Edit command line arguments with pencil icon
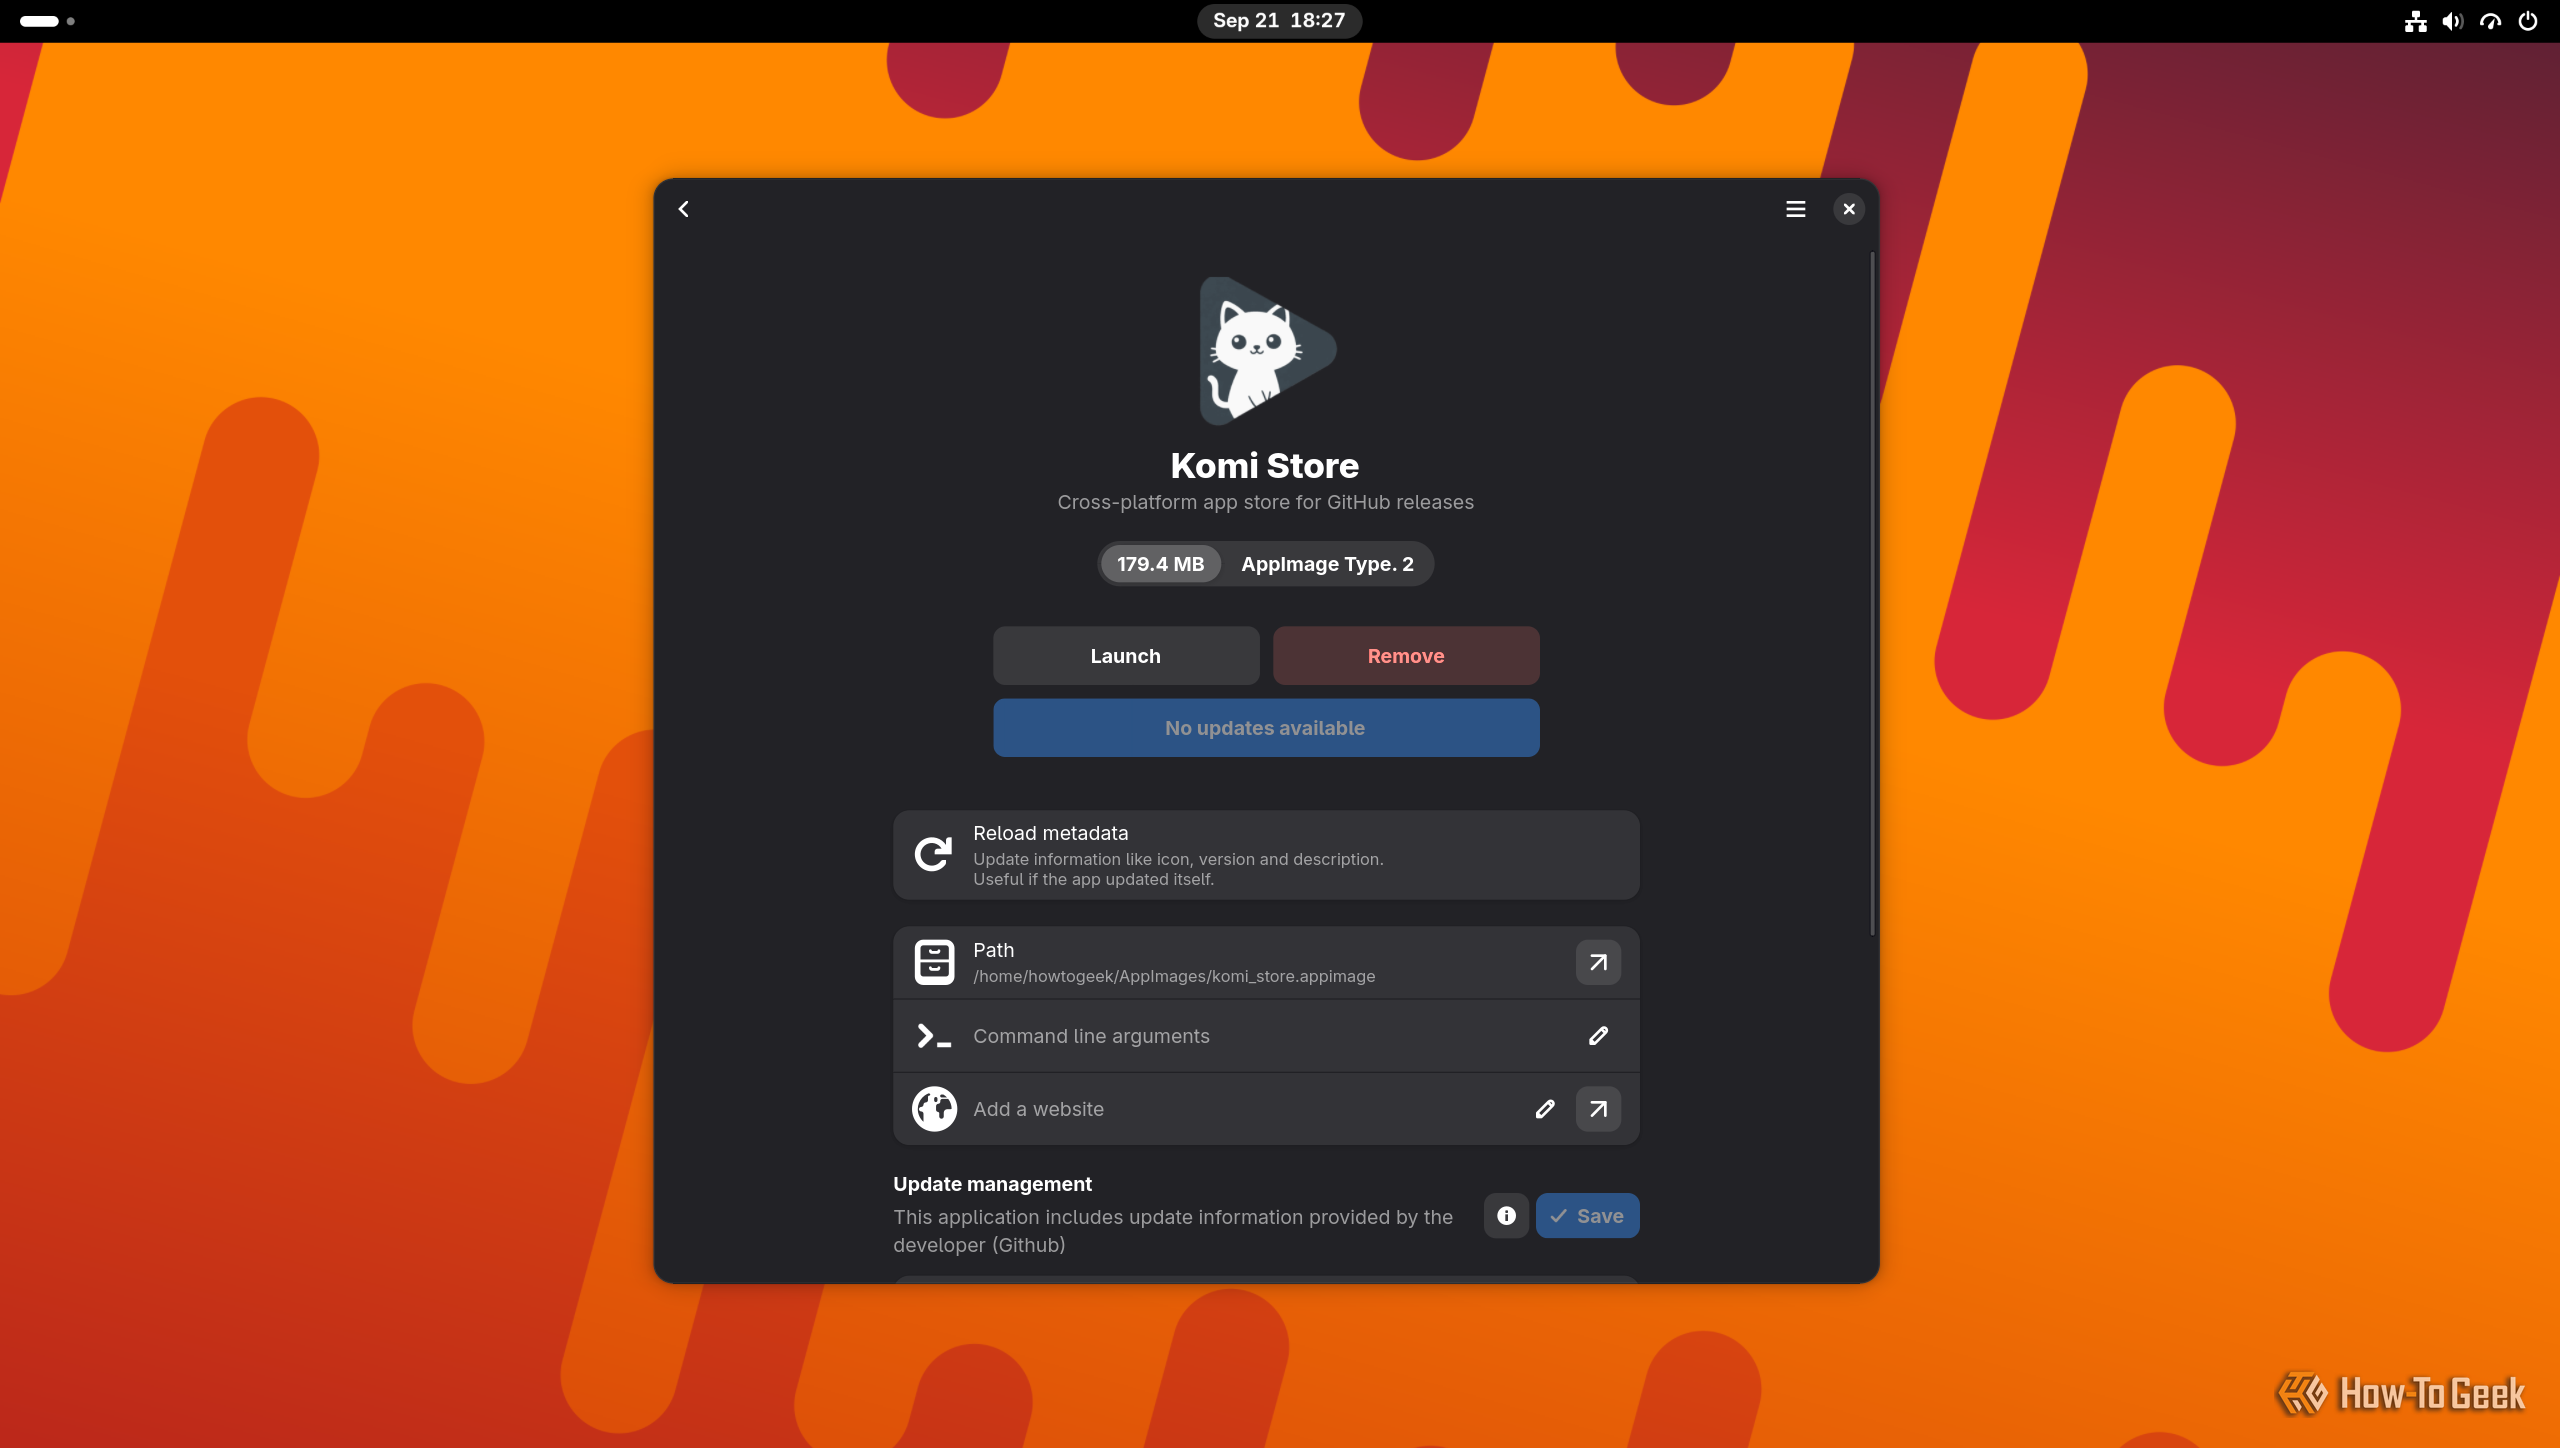The width and height of the screenshot is (2560, 1448). pyautogui.click(x=1598, y=1035)
